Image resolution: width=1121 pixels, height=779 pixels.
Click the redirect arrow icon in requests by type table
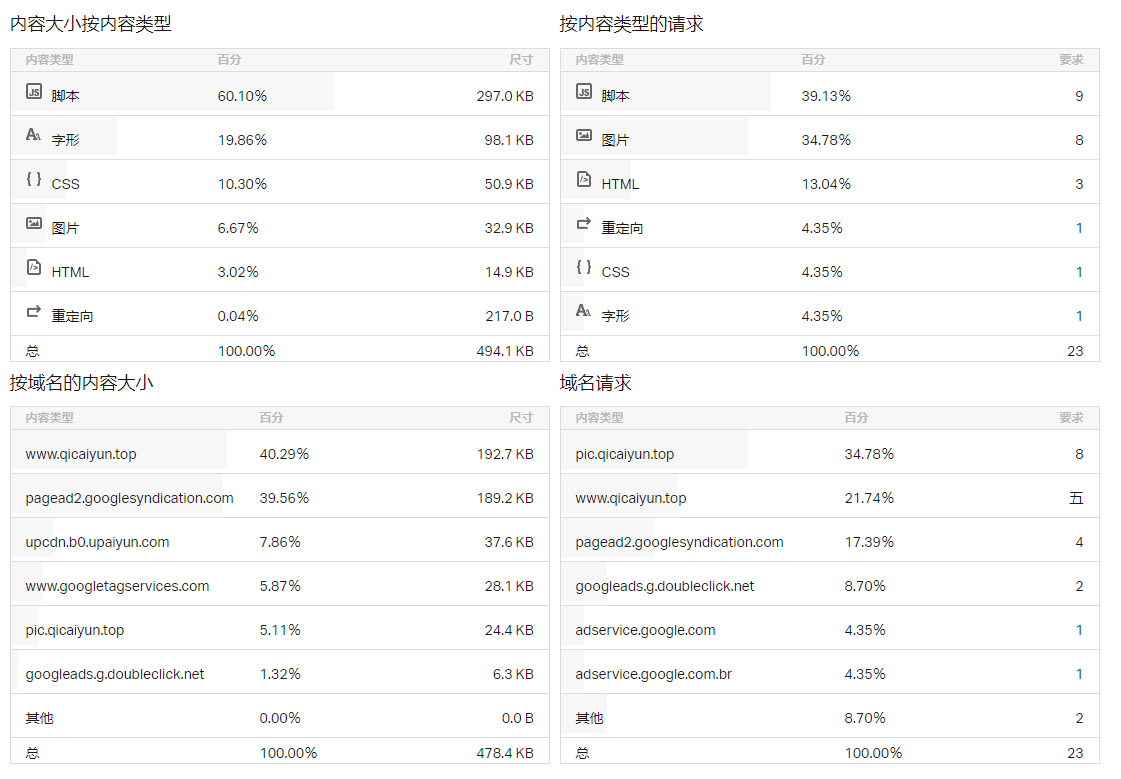pos(584,223)
